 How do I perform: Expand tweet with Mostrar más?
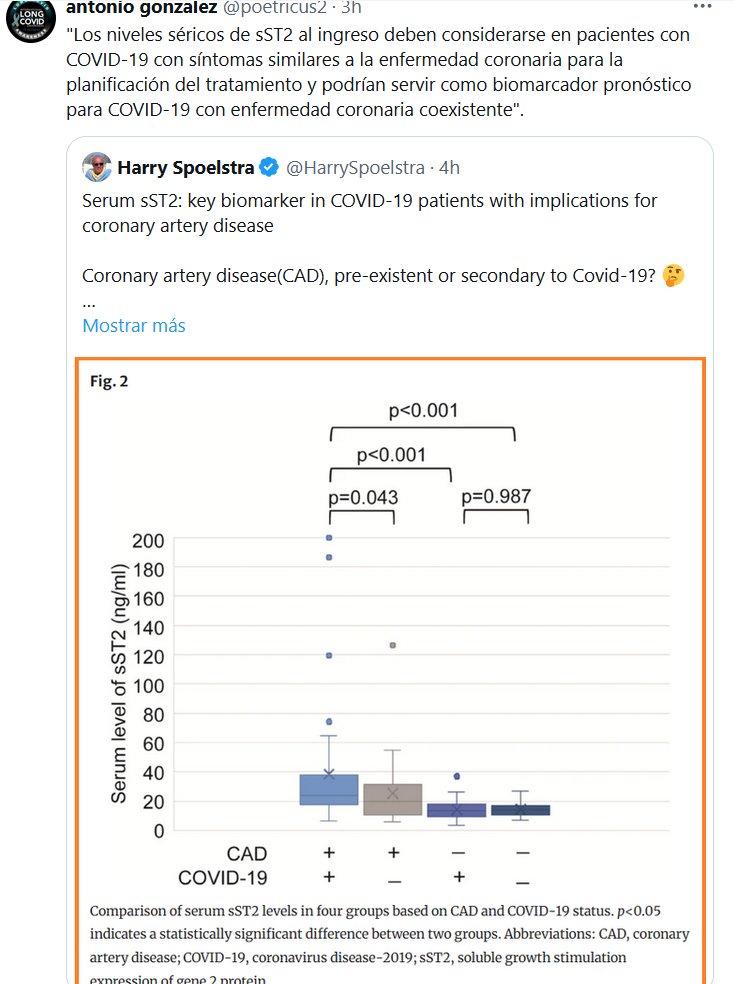133,326
